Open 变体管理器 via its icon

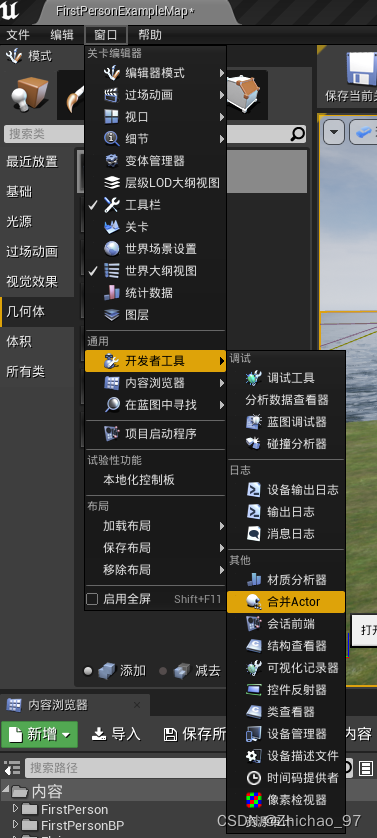point(111,161)
